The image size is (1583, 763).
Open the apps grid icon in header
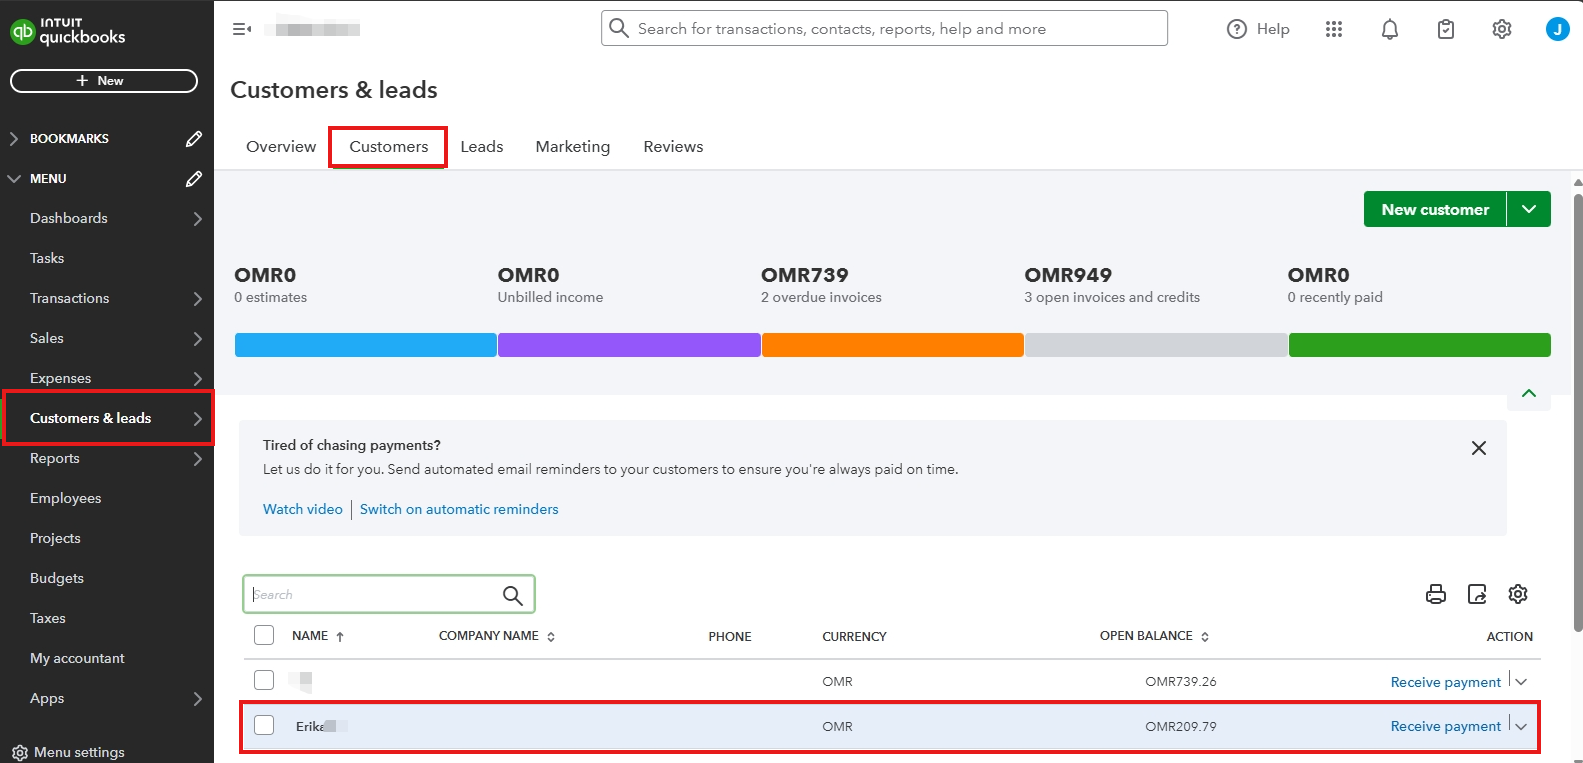[1333, 30]
